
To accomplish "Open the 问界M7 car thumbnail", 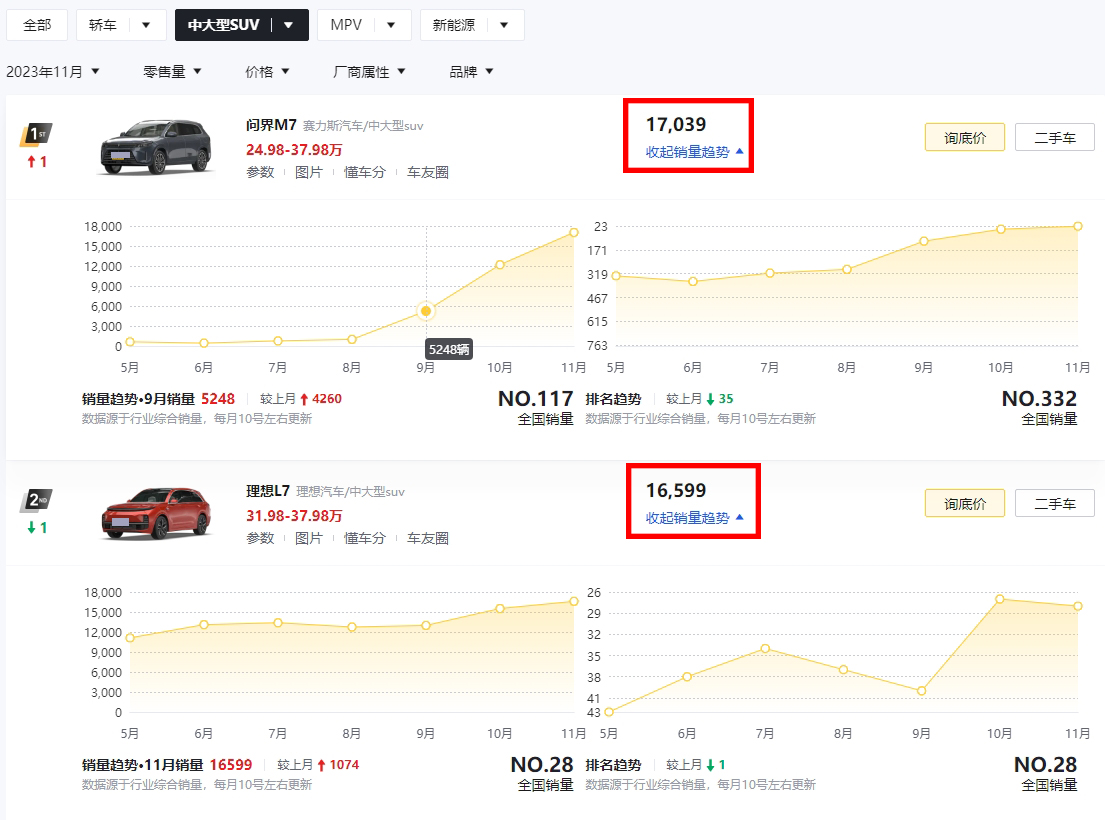I will [156, 147].
